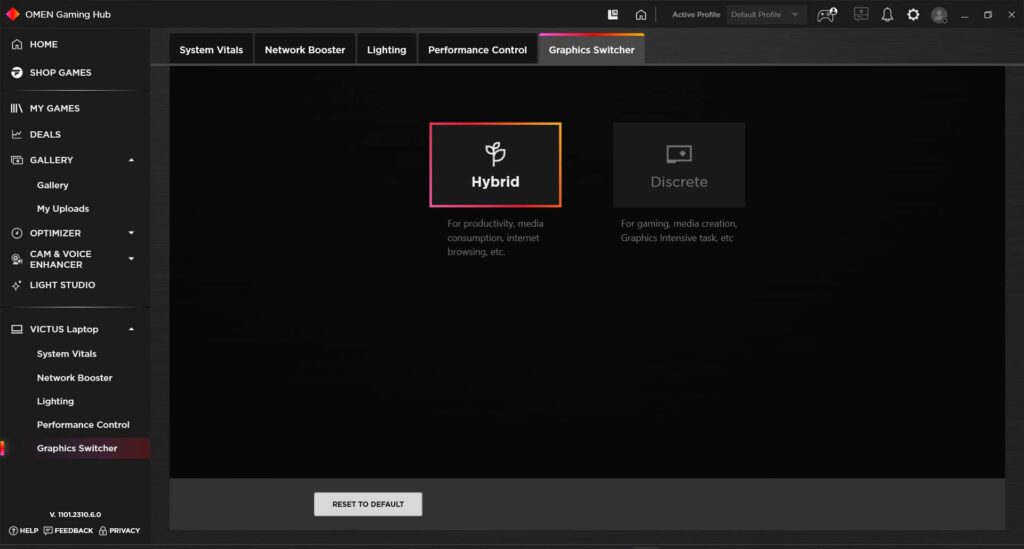The height and width of the screenshot is (549, 1024).
Task: Switch to the System Vitals tab
Action: (211, 50)
